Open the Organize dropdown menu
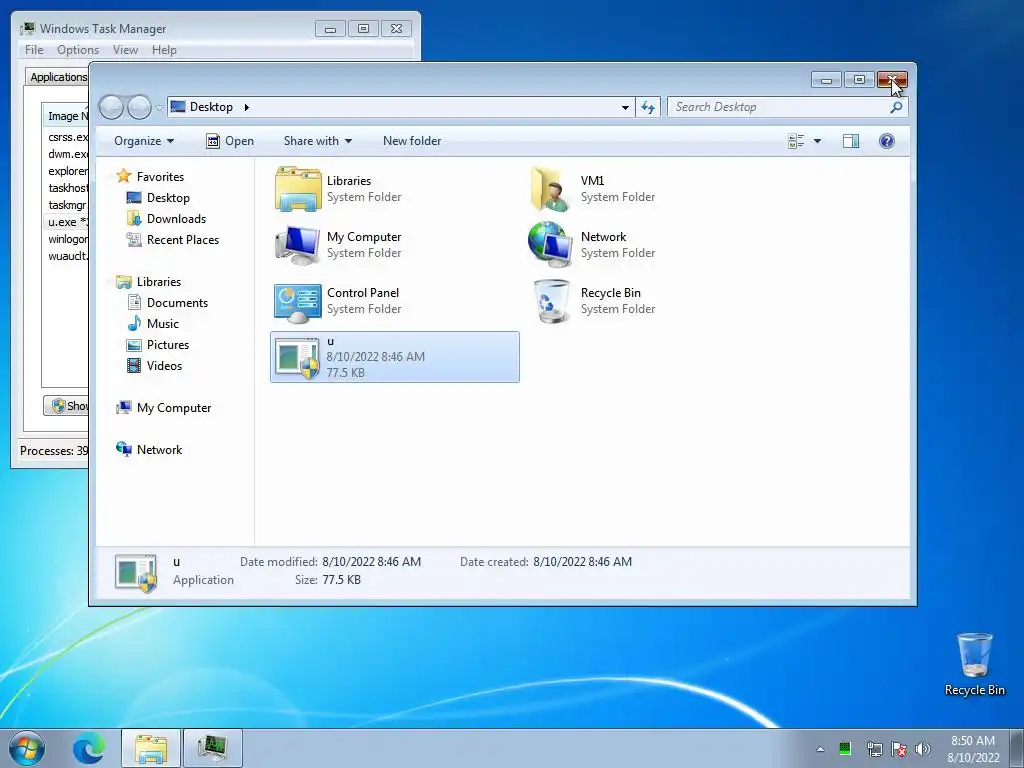Image resolution: width=1024 pixels, height=768 pixels. tap(144, 141)
